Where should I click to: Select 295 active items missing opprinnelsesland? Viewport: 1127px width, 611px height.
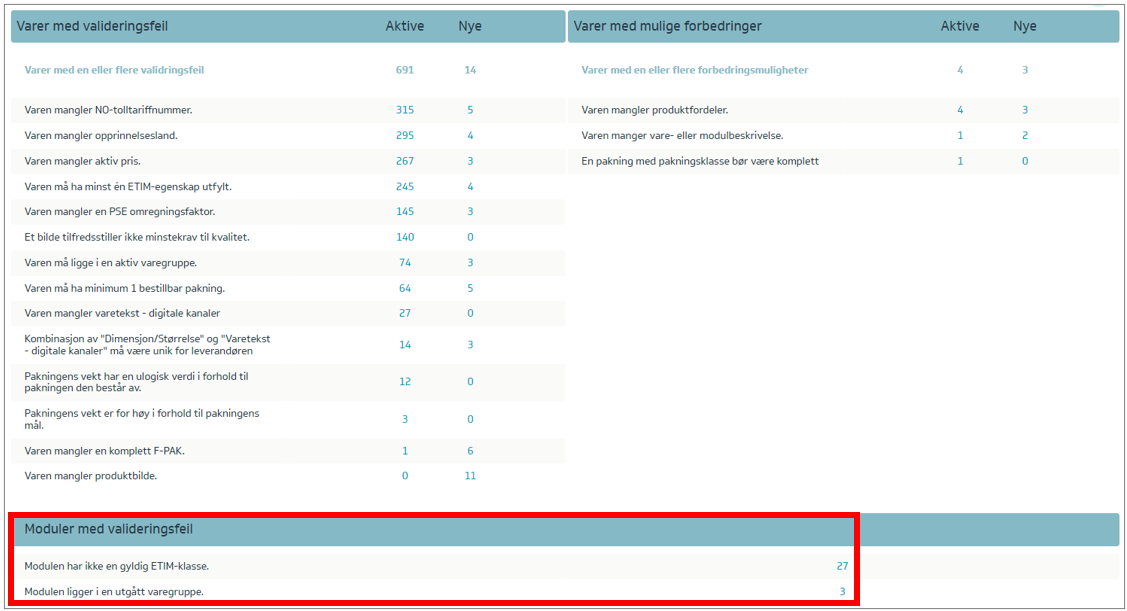point(404,135)
